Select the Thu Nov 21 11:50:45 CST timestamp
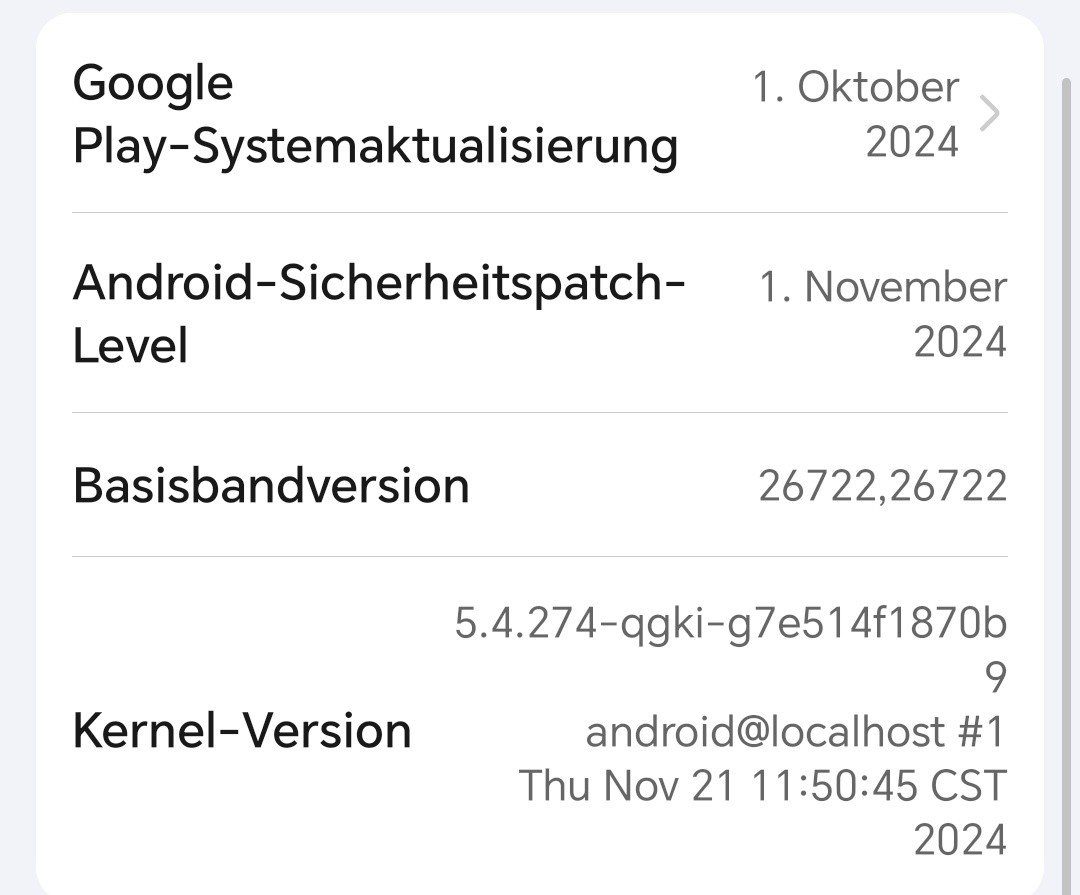Screen dimensions: 1080x895 click(x=762, y=786)
